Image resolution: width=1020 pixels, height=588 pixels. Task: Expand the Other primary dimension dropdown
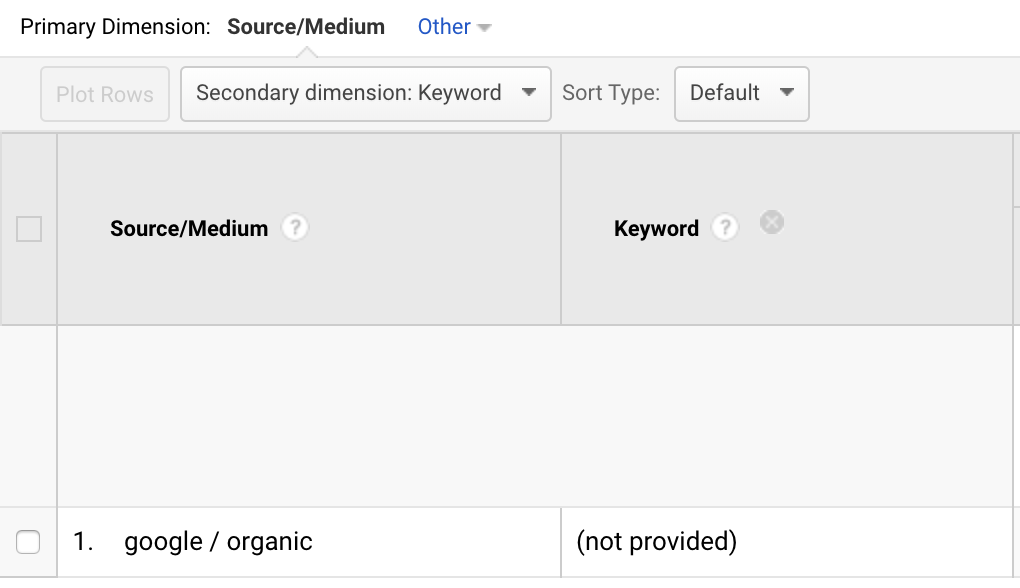tap(454, 27)
